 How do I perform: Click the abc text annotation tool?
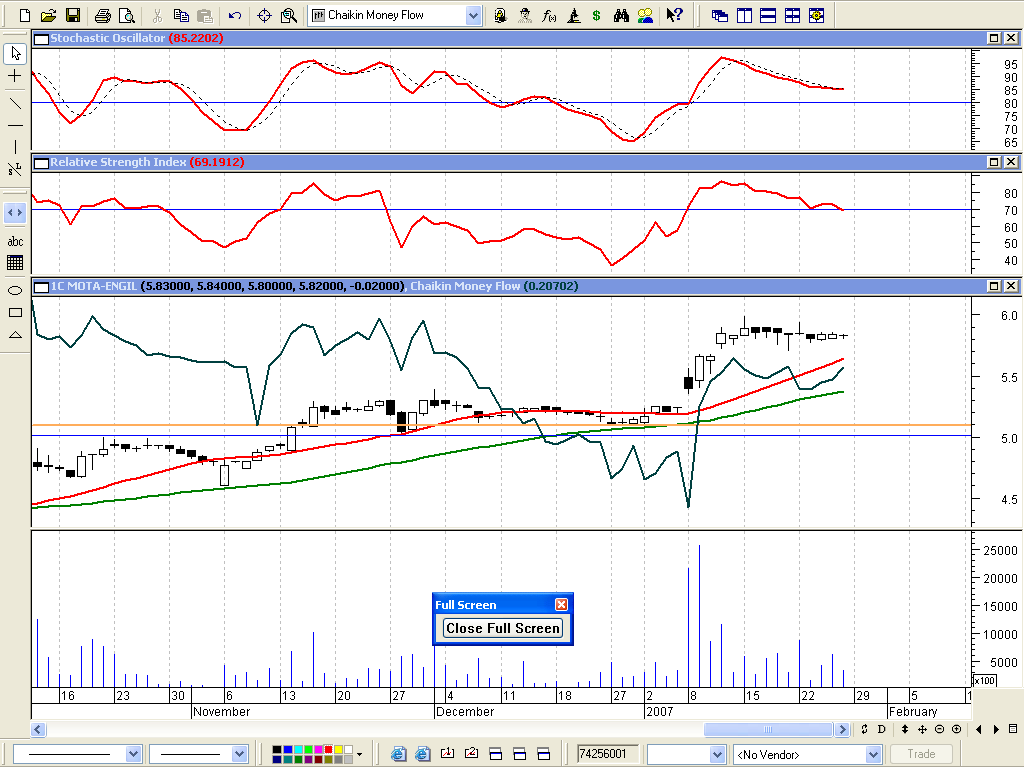tap(15, 241)
